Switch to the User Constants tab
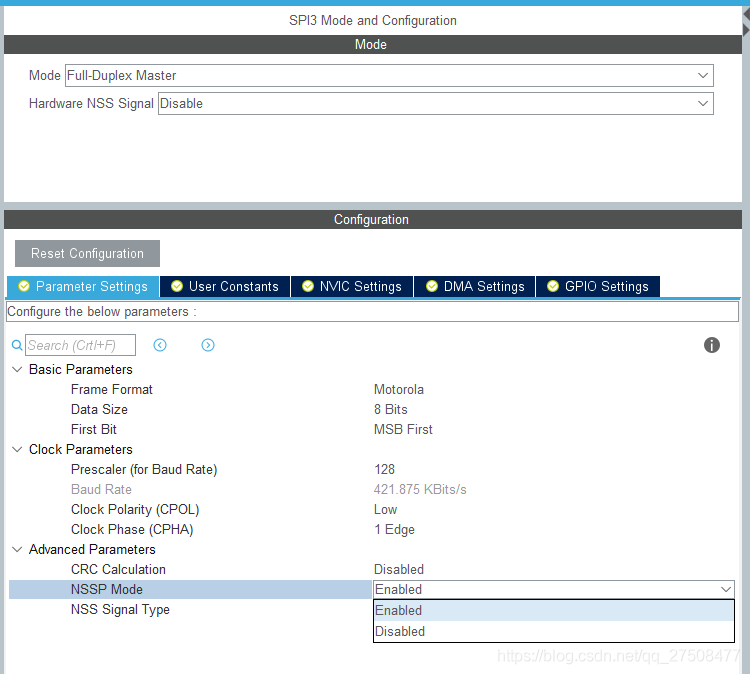Image resolution: width=750 pixels, height=674 pixels. [225, 286]
